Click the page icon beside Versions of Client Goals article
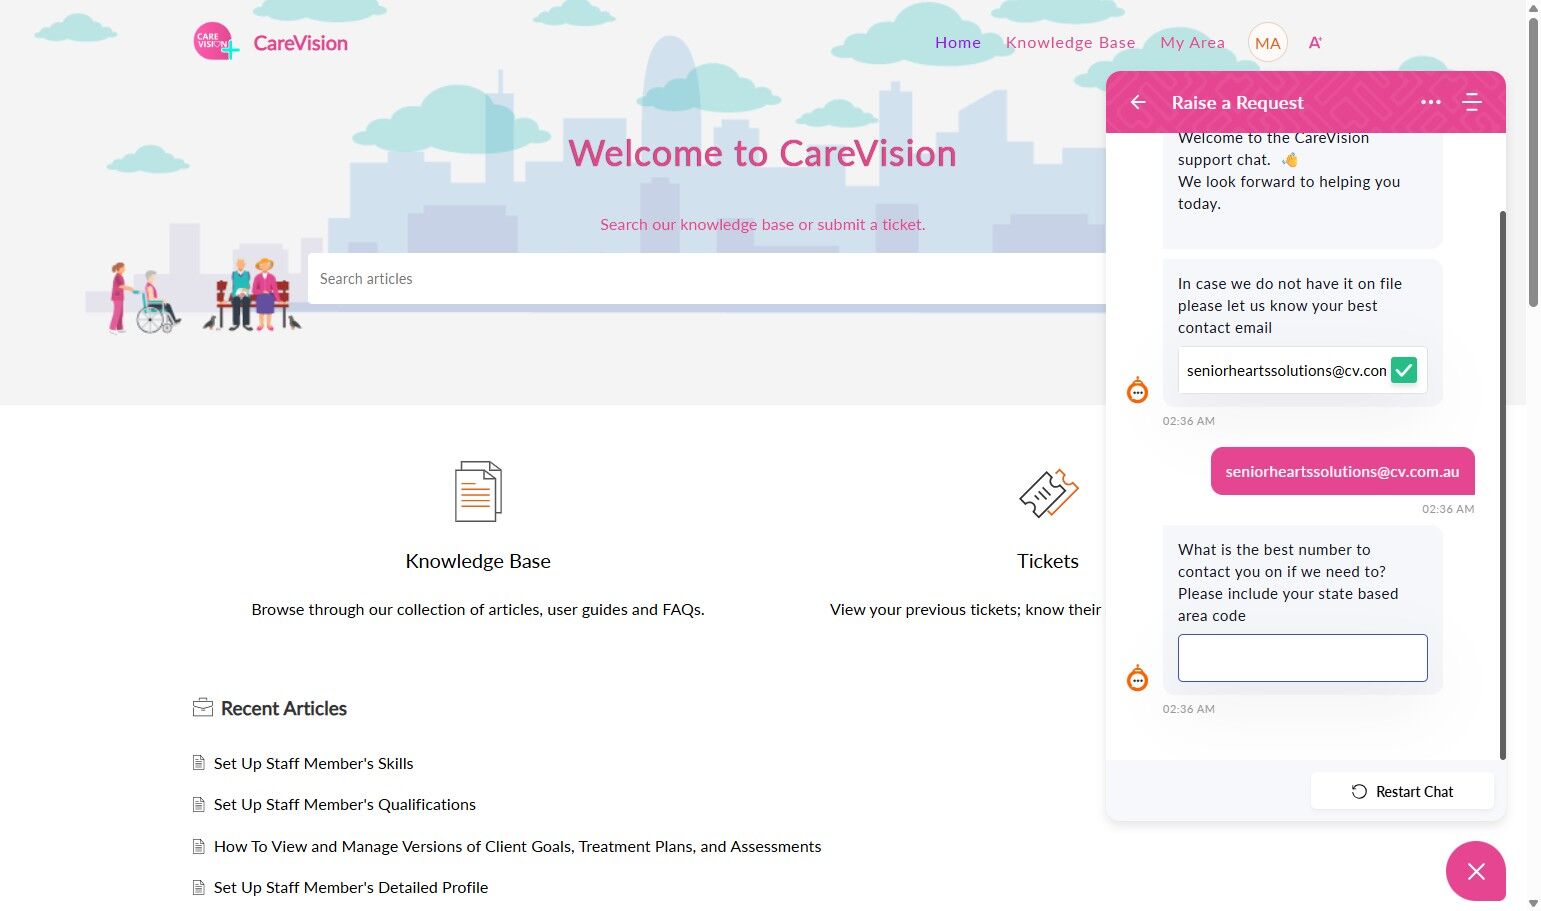 click(x=199, y=846)
